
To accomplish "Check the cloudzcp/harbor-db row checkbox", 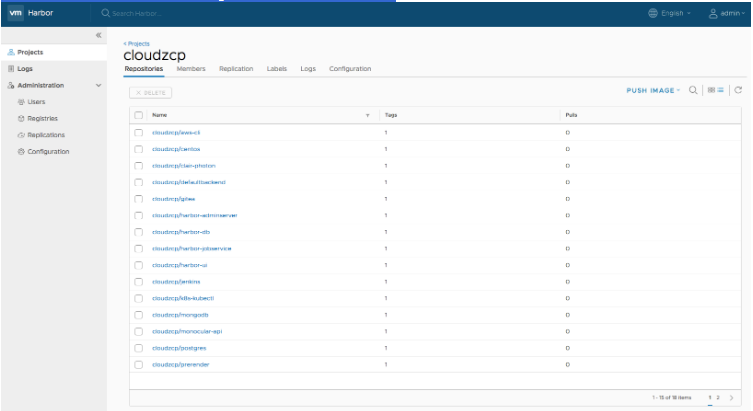I will [139, 232].
